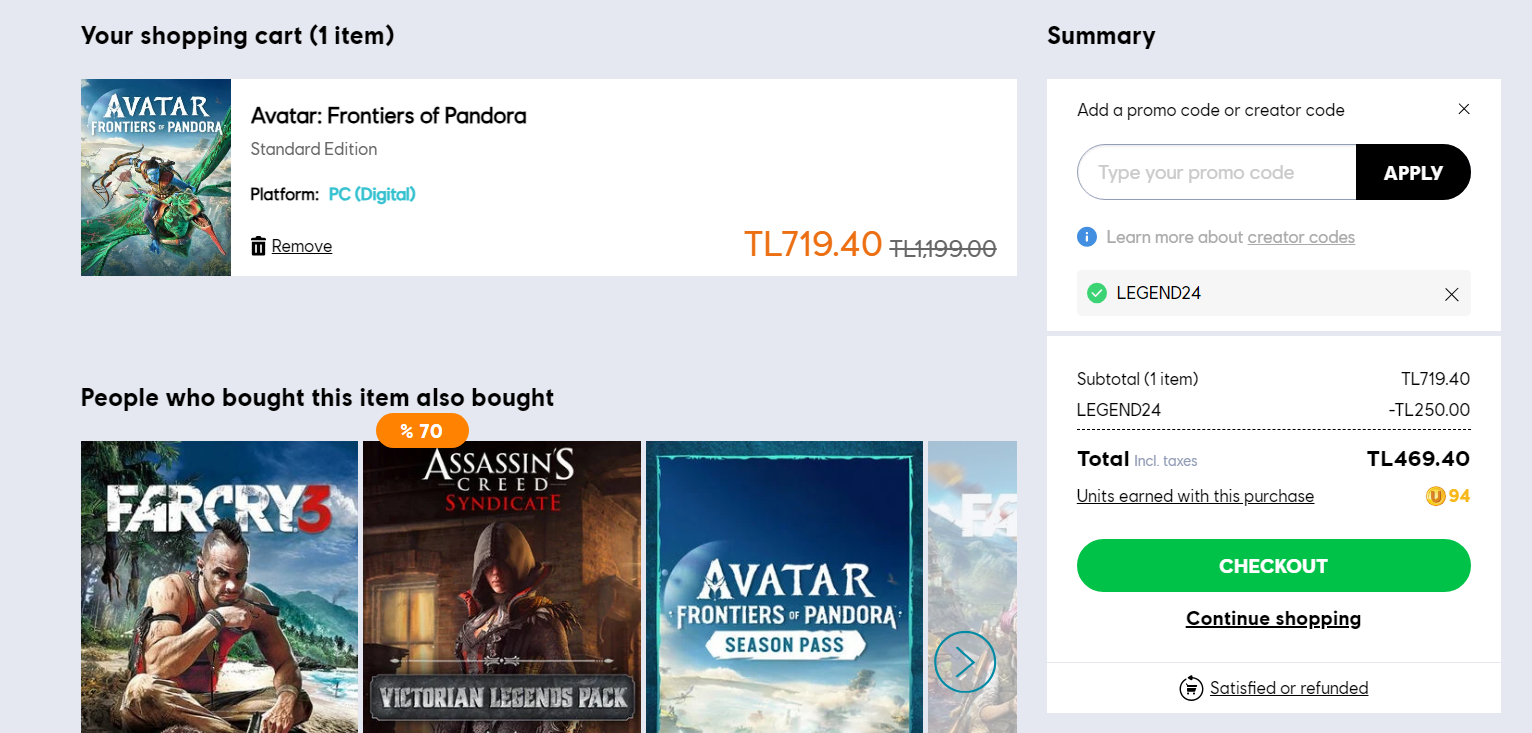The height and width of the screenshot is (733, 1532).
Task: Click the Satisfied or refunded cart icon
Action: coord(1191,688)
